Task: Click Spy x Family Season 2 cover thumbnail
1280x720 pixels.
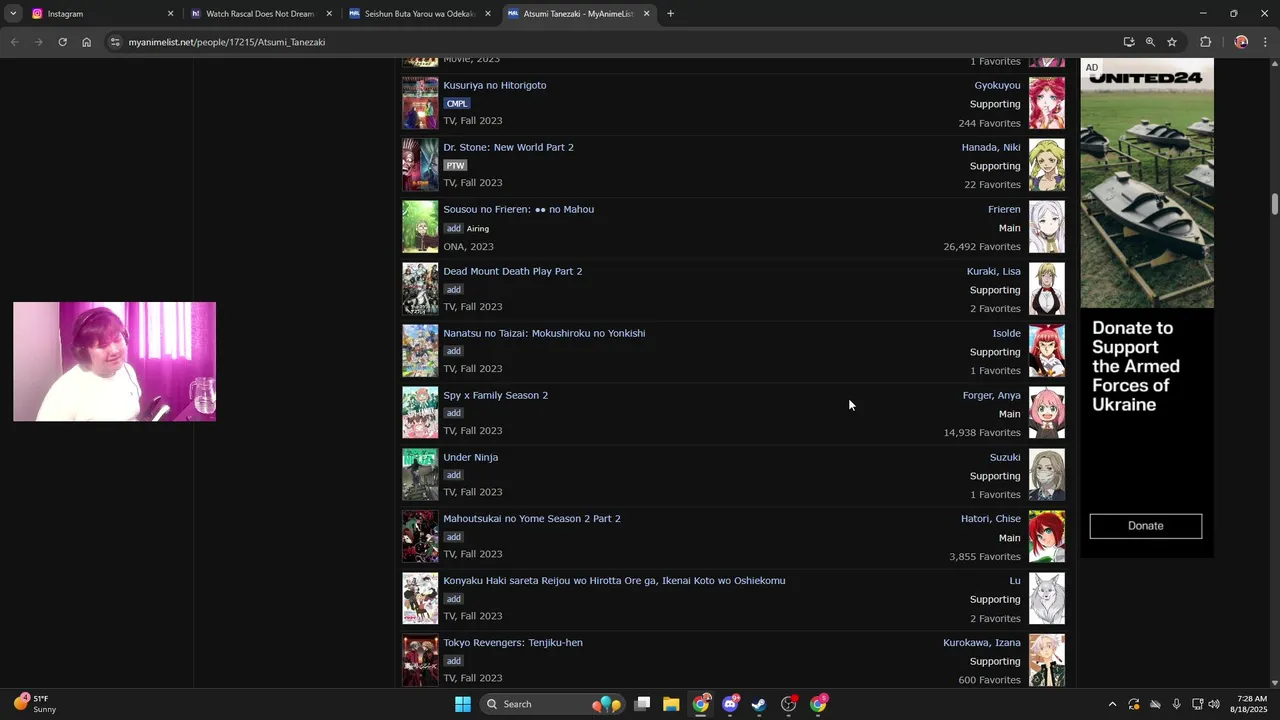Action: (x=420, y=413)
